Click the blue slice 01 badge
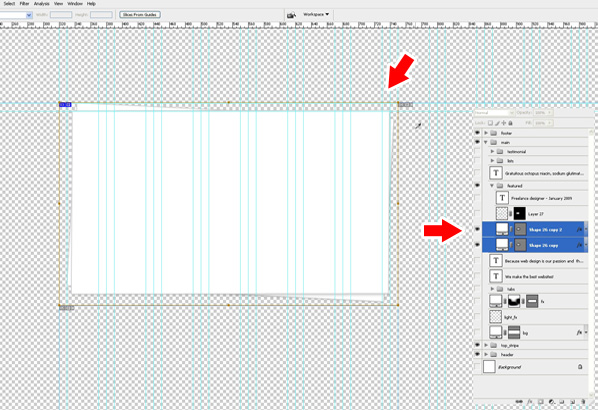The image size is (598, 410). 65,105
